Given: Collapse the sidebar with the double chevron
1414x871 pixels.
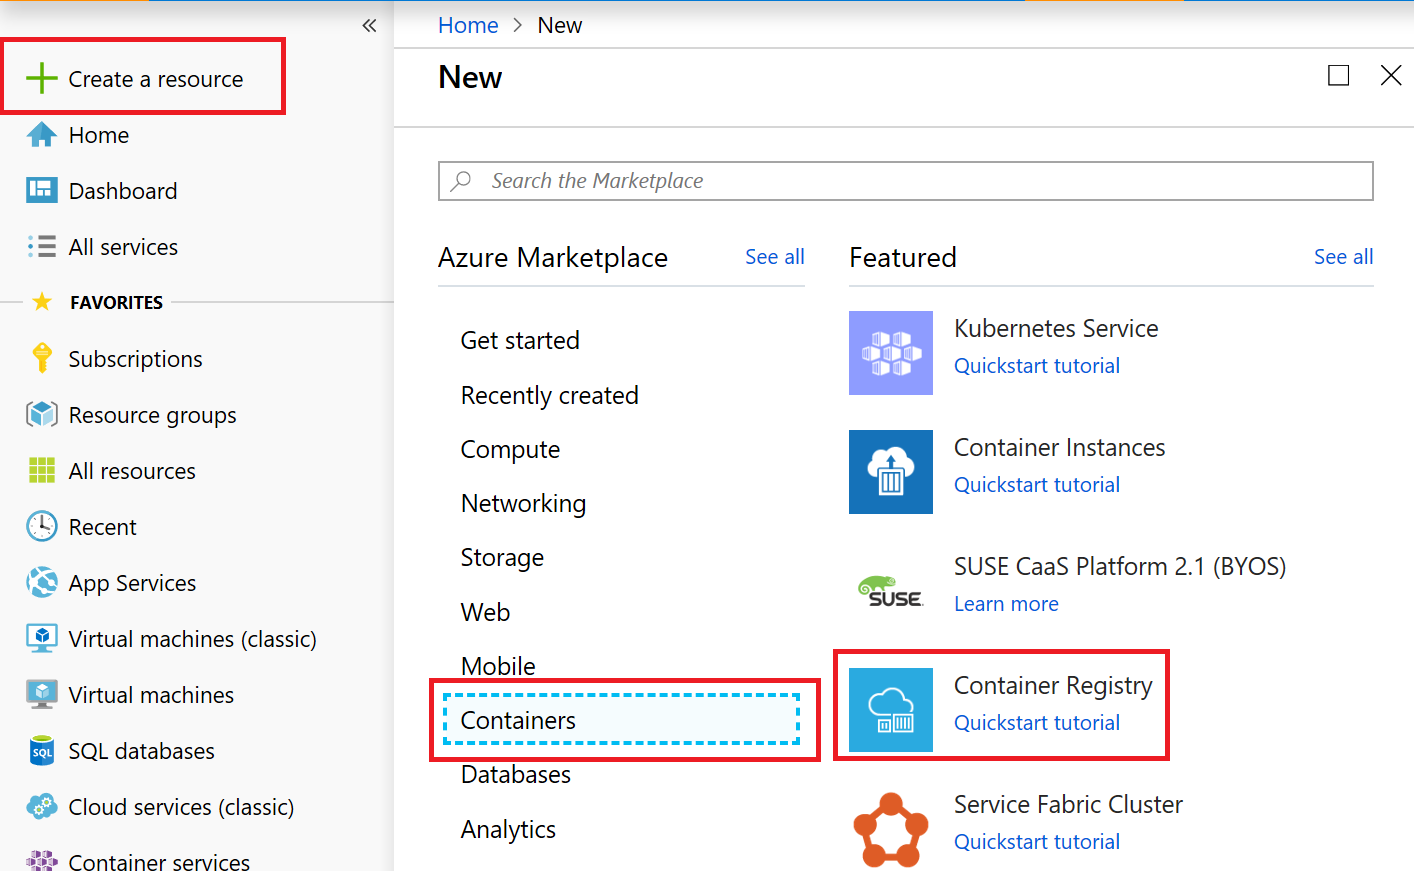Looking at the screenshot, I should (369, 26).
